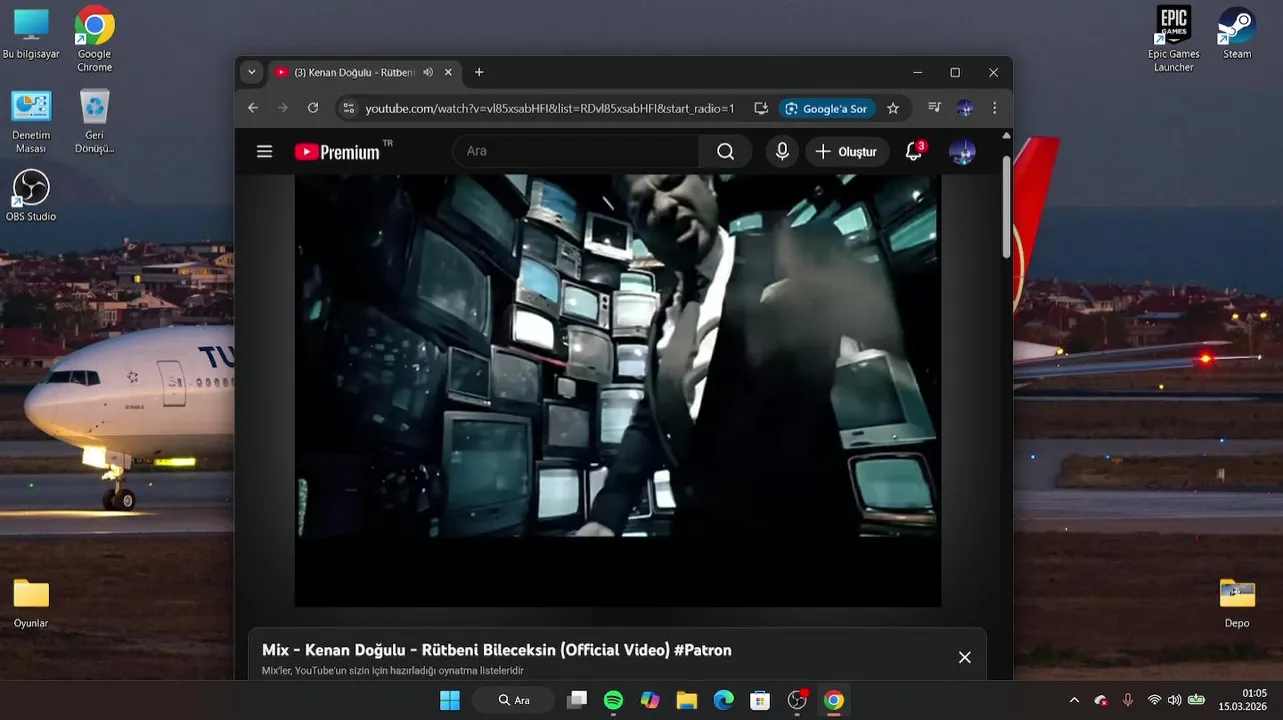
Task: Bookmark this page with the star icon
Action: pos(893,108)
